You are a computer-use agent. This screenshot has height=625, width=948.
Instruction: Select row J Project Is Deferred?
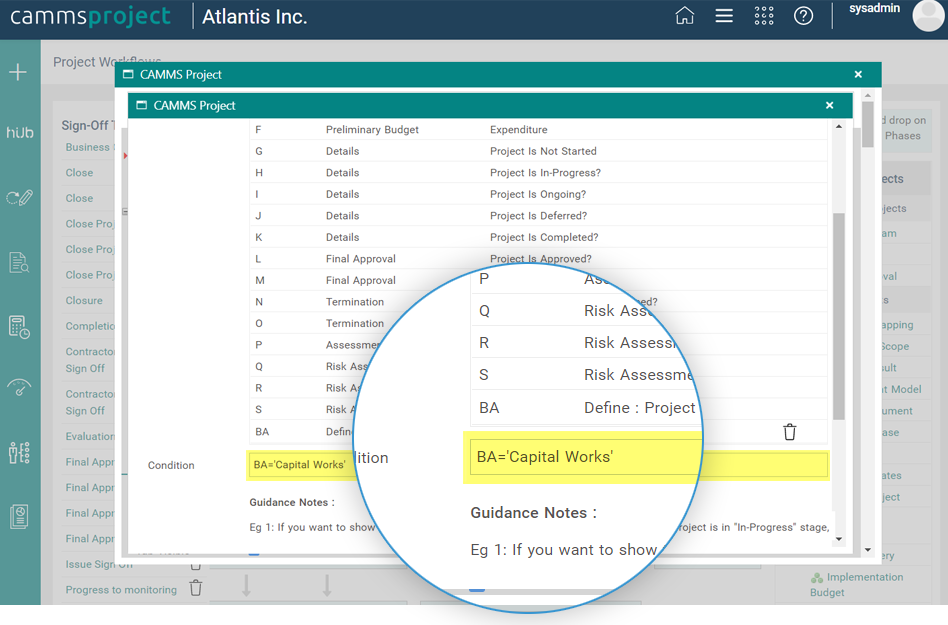pos(538,216)
